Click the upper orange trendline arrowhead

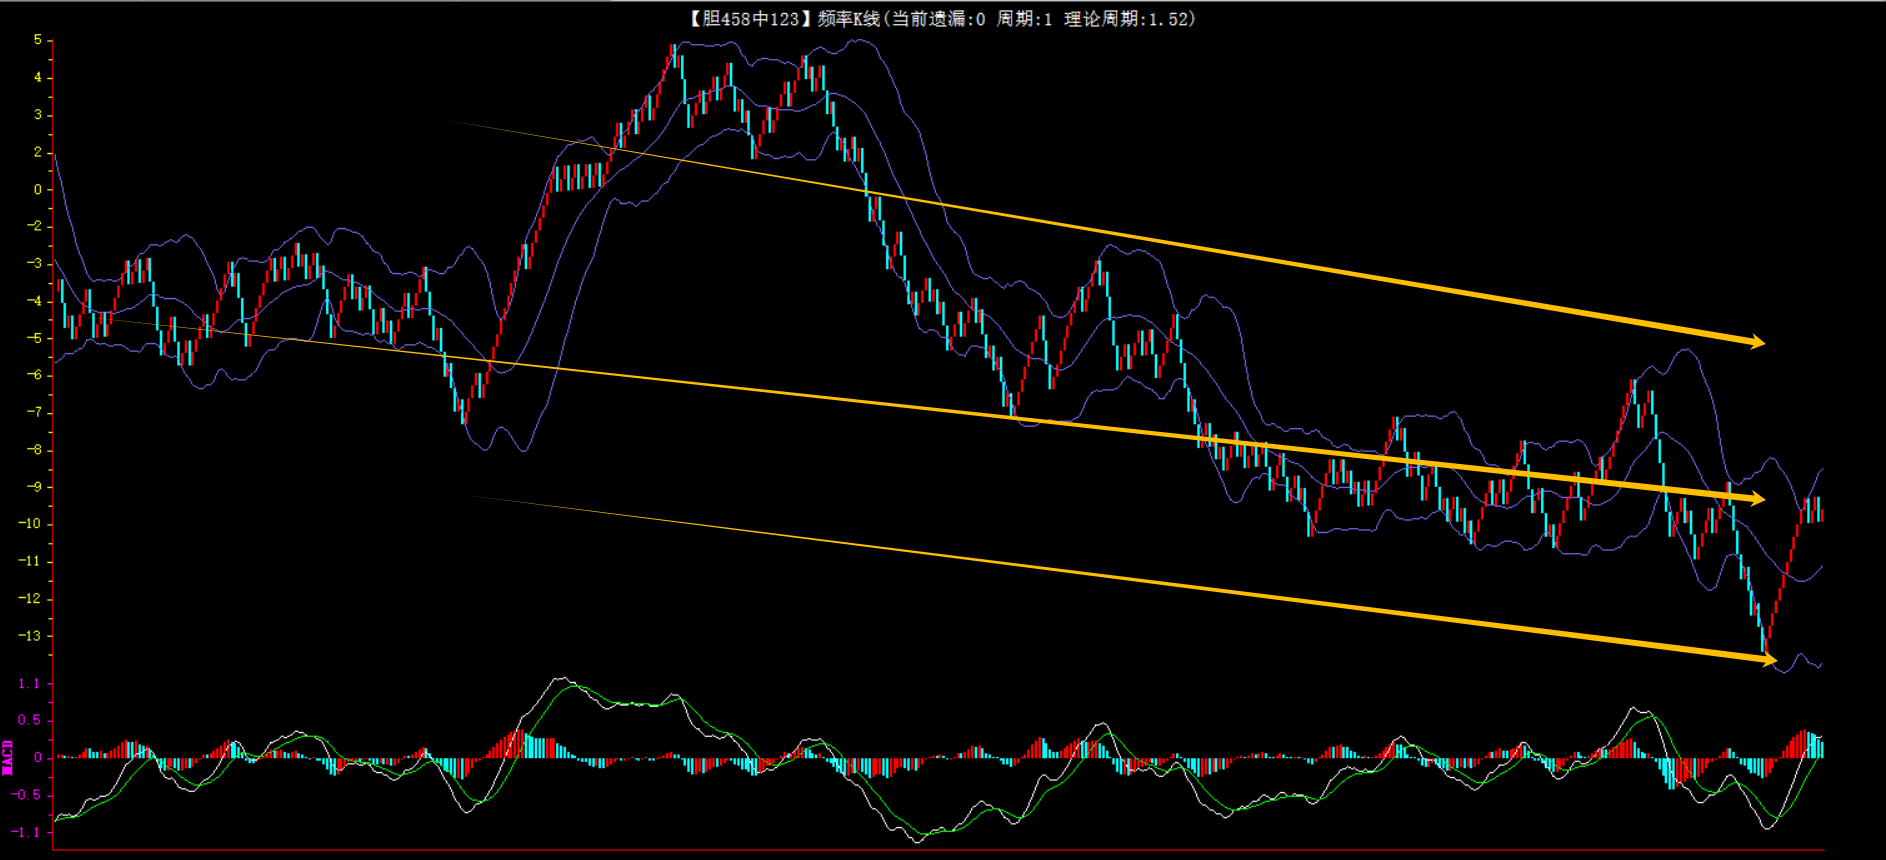point(1756,342)
